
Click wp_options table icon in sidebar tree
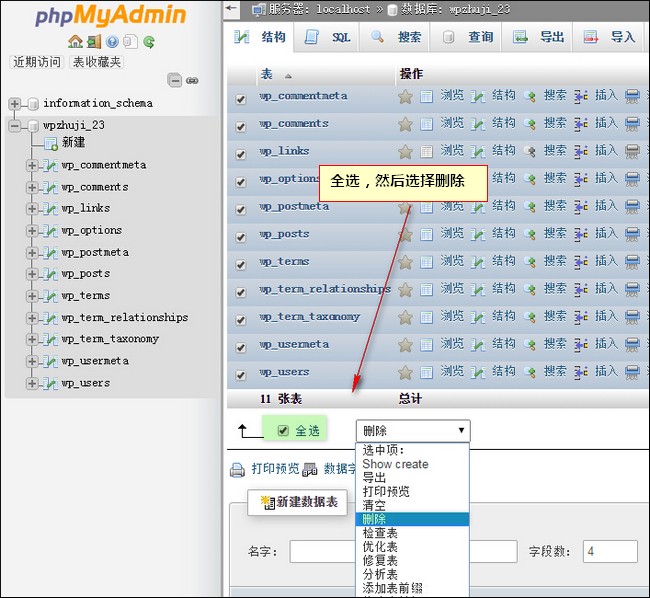click(x=50, y=230)
